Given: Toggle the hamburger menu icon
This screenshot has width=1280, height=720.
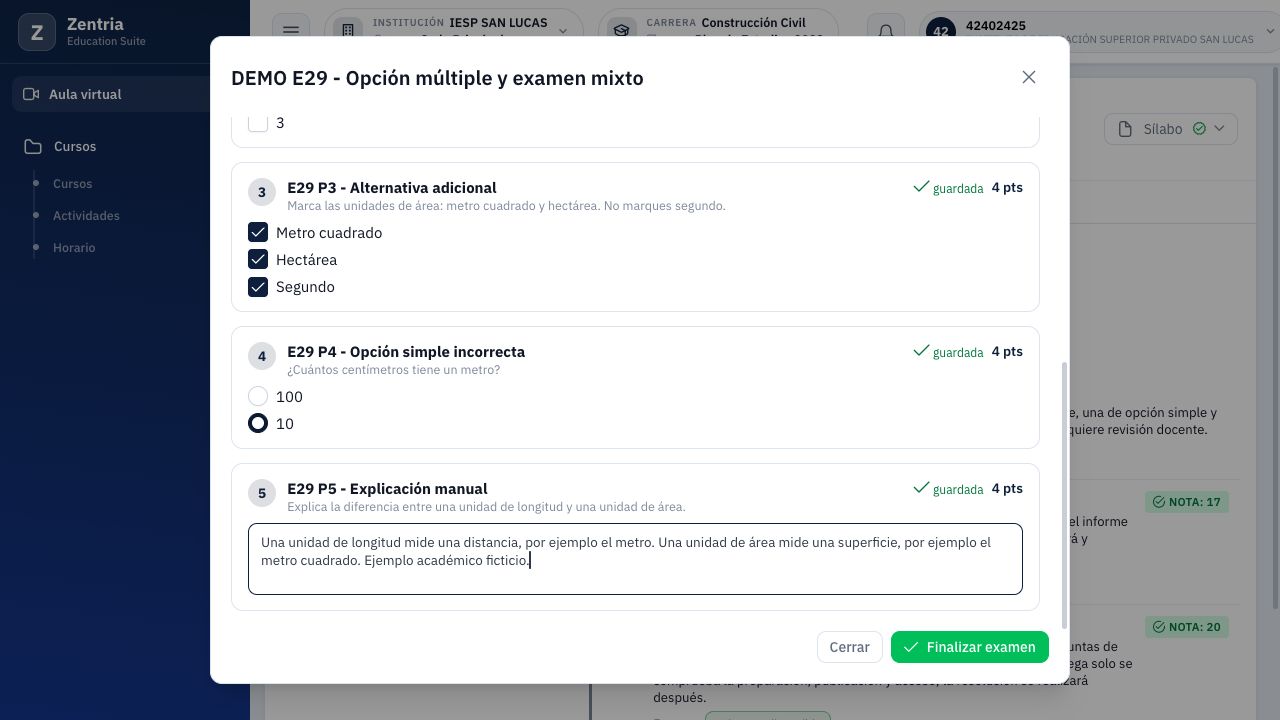Looking at the screenshot, I should click(x=291, y=31).
